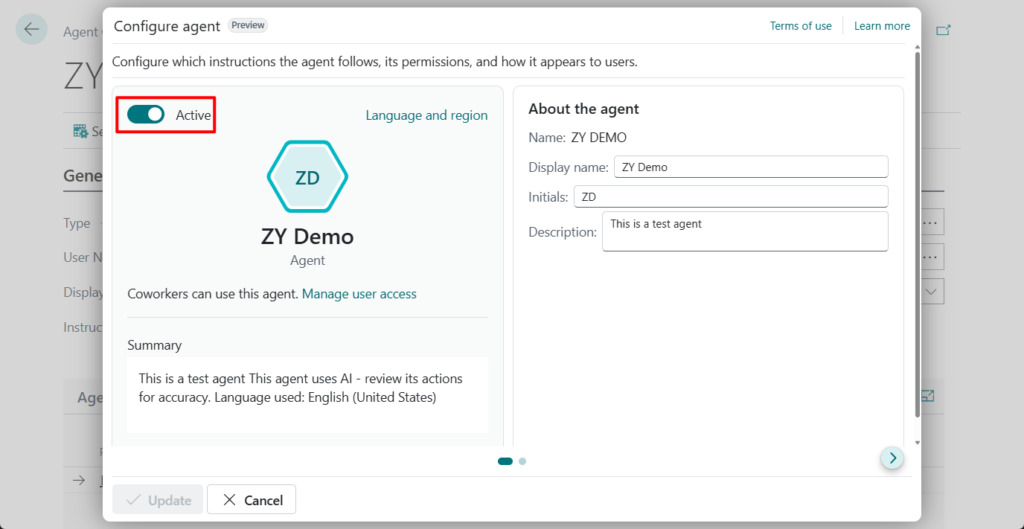Open Language and region settings
The width and height of the screenshot is (1024, 529).
pyautogui.click(x=426, y=115)
